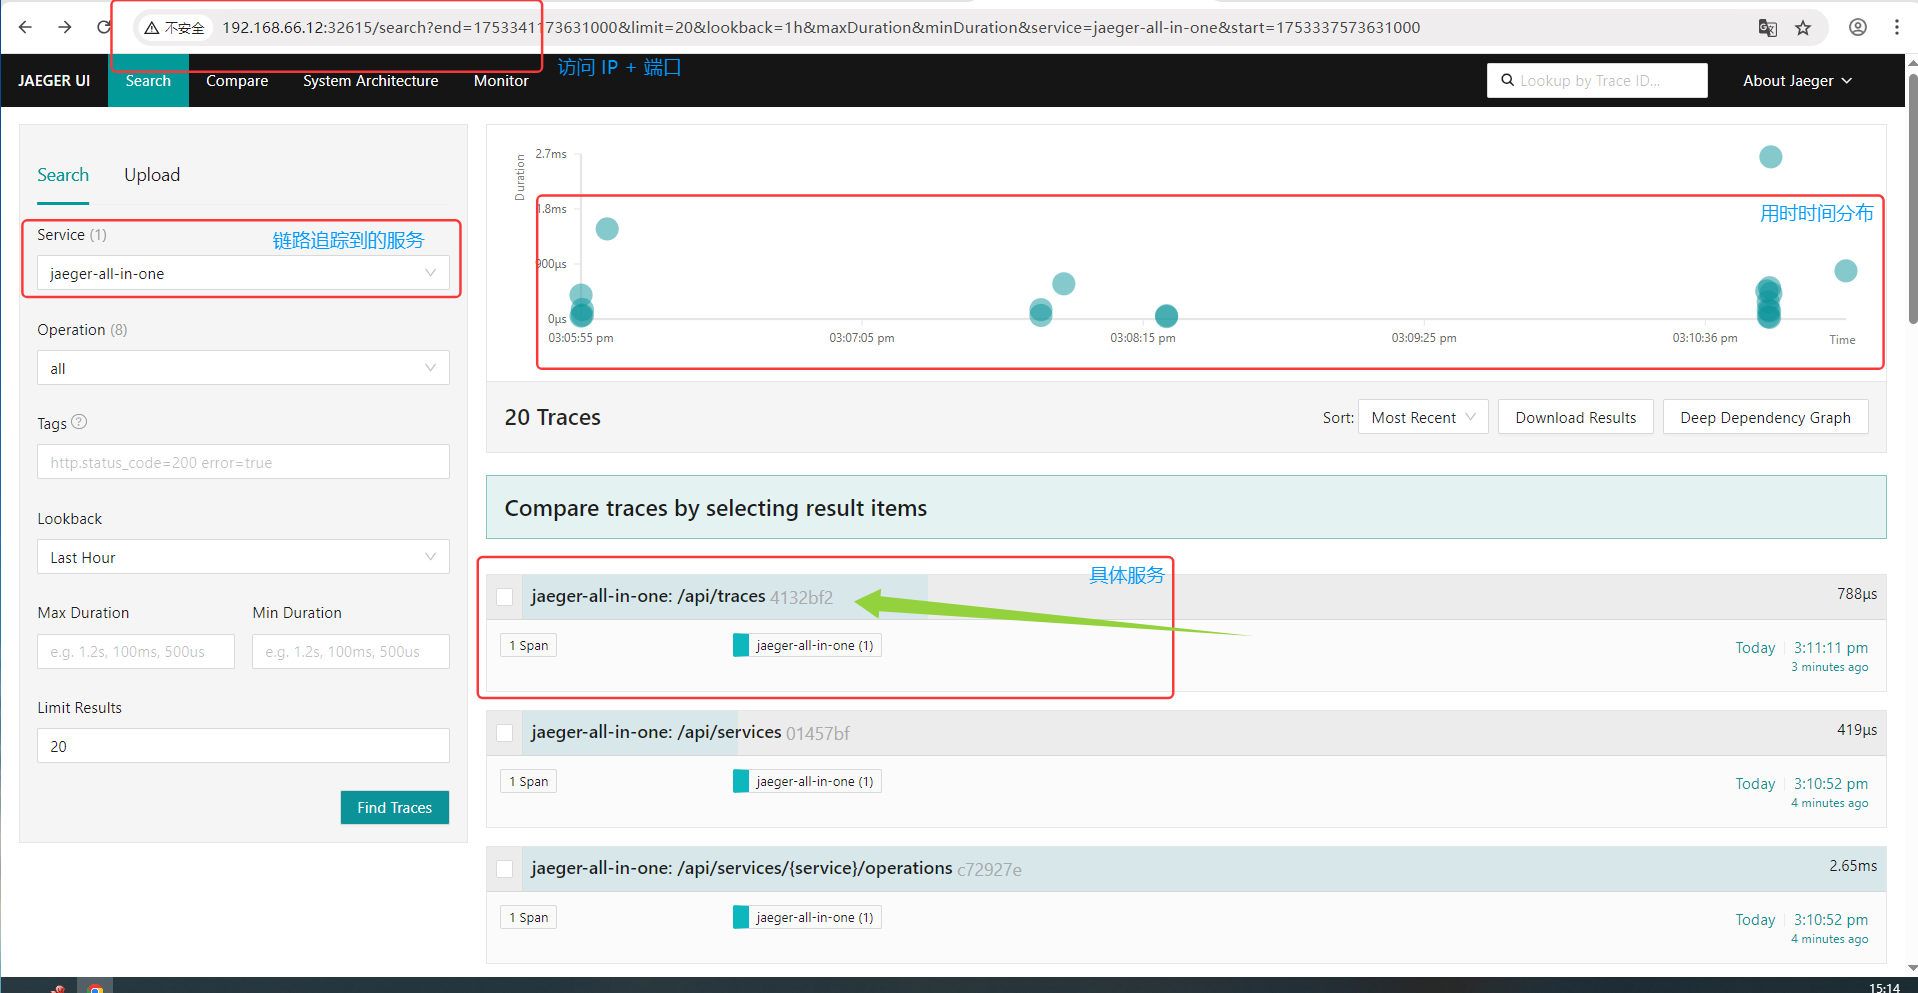Click the Chrome icon in taskbar
1918x993 pixels.
click(x=96, y=987)
